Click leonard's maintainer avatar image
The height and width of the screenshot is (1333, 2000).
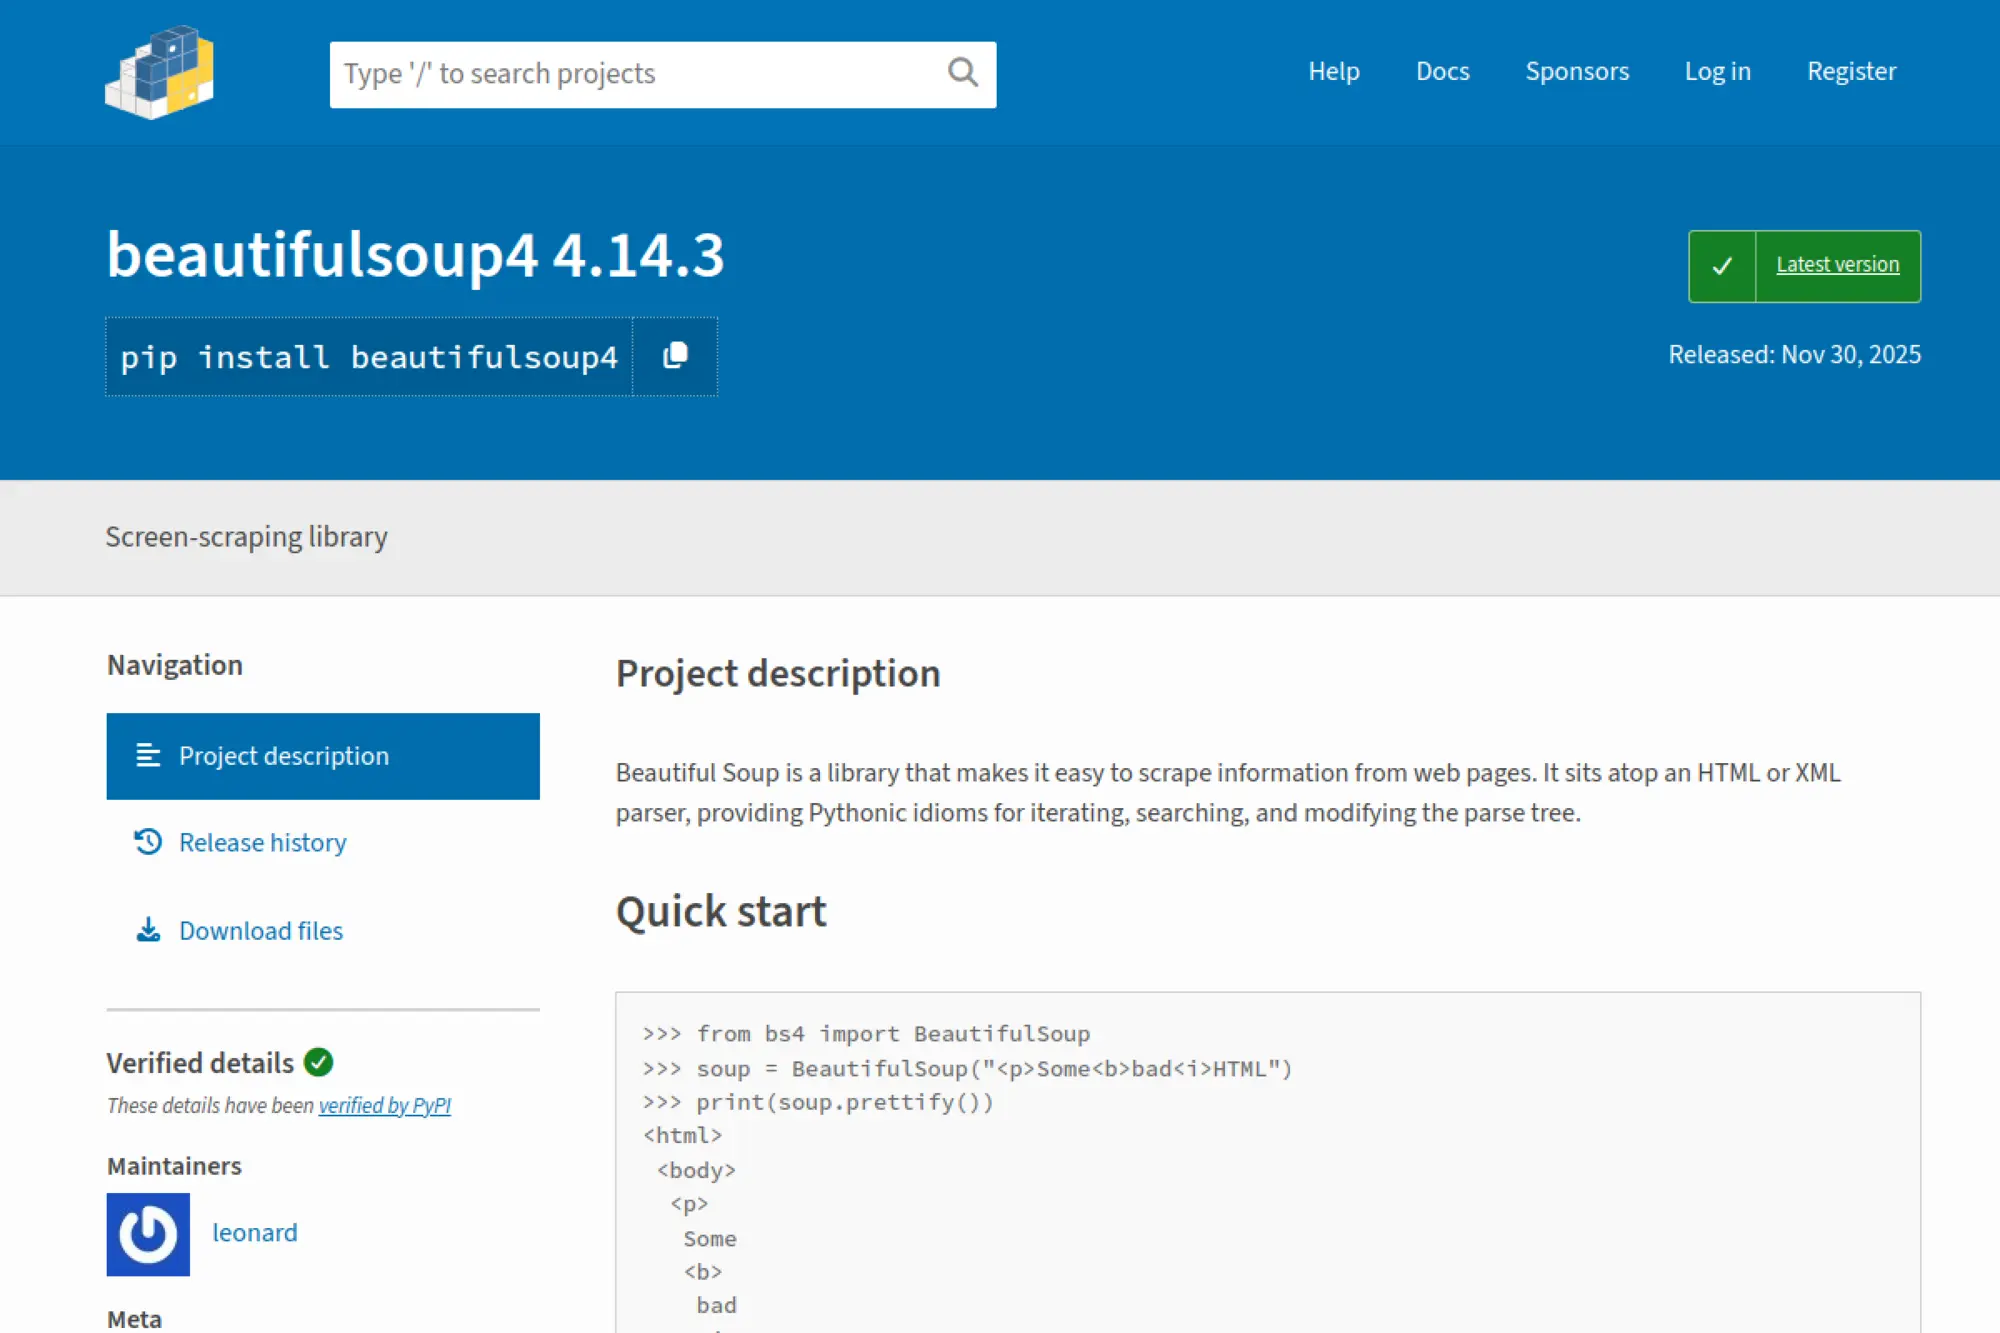[148, 1234]
